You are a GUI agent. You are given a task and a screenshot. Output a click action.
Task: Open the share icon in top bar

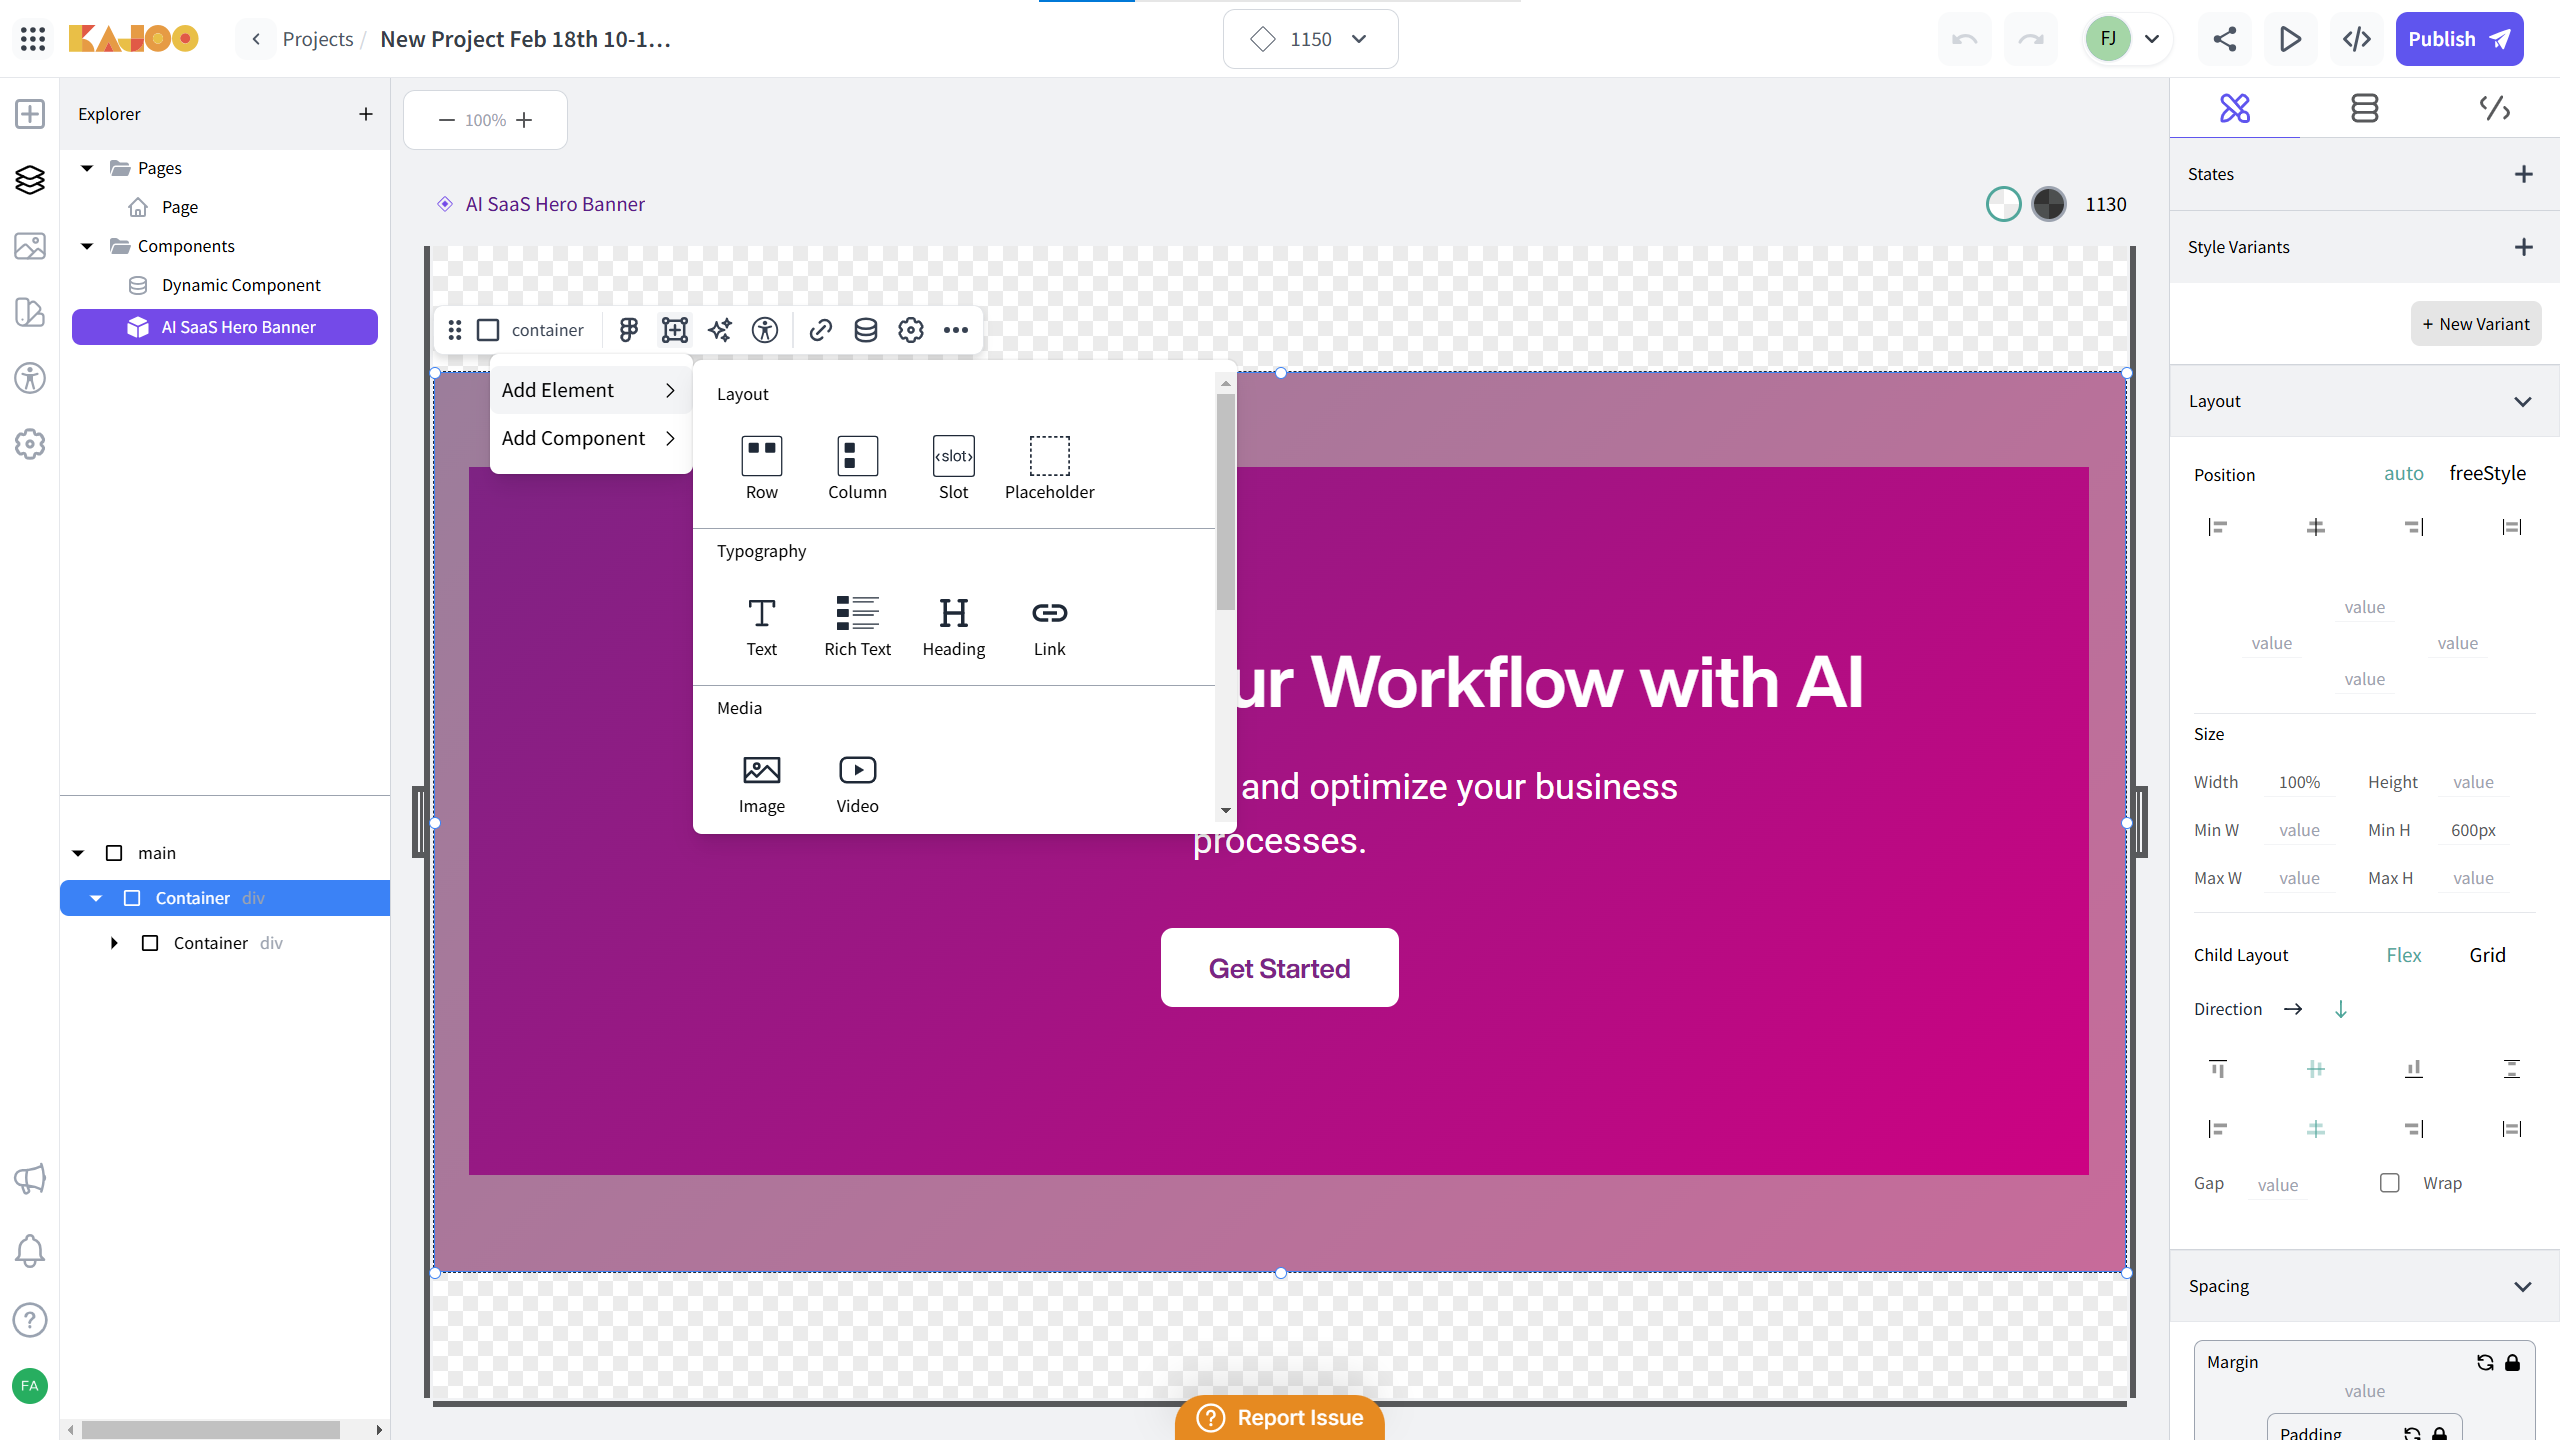point(2224,39)
